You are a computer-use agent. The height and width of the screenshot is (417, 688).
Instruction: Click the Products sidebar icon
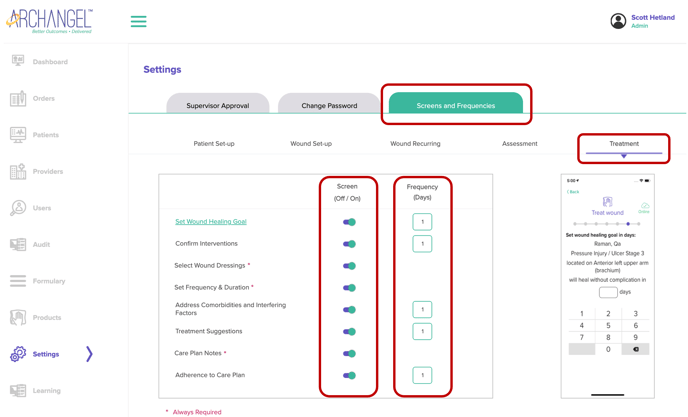18,318
